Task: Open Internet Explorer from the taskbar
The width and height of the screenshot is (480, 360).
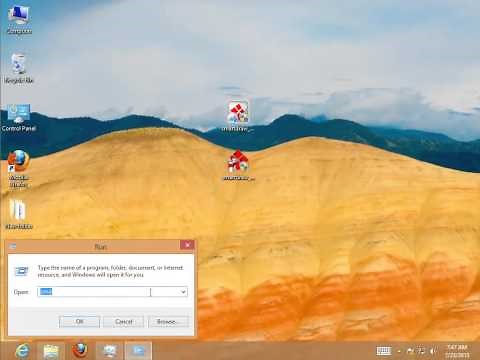Action: tap(23, 351)
